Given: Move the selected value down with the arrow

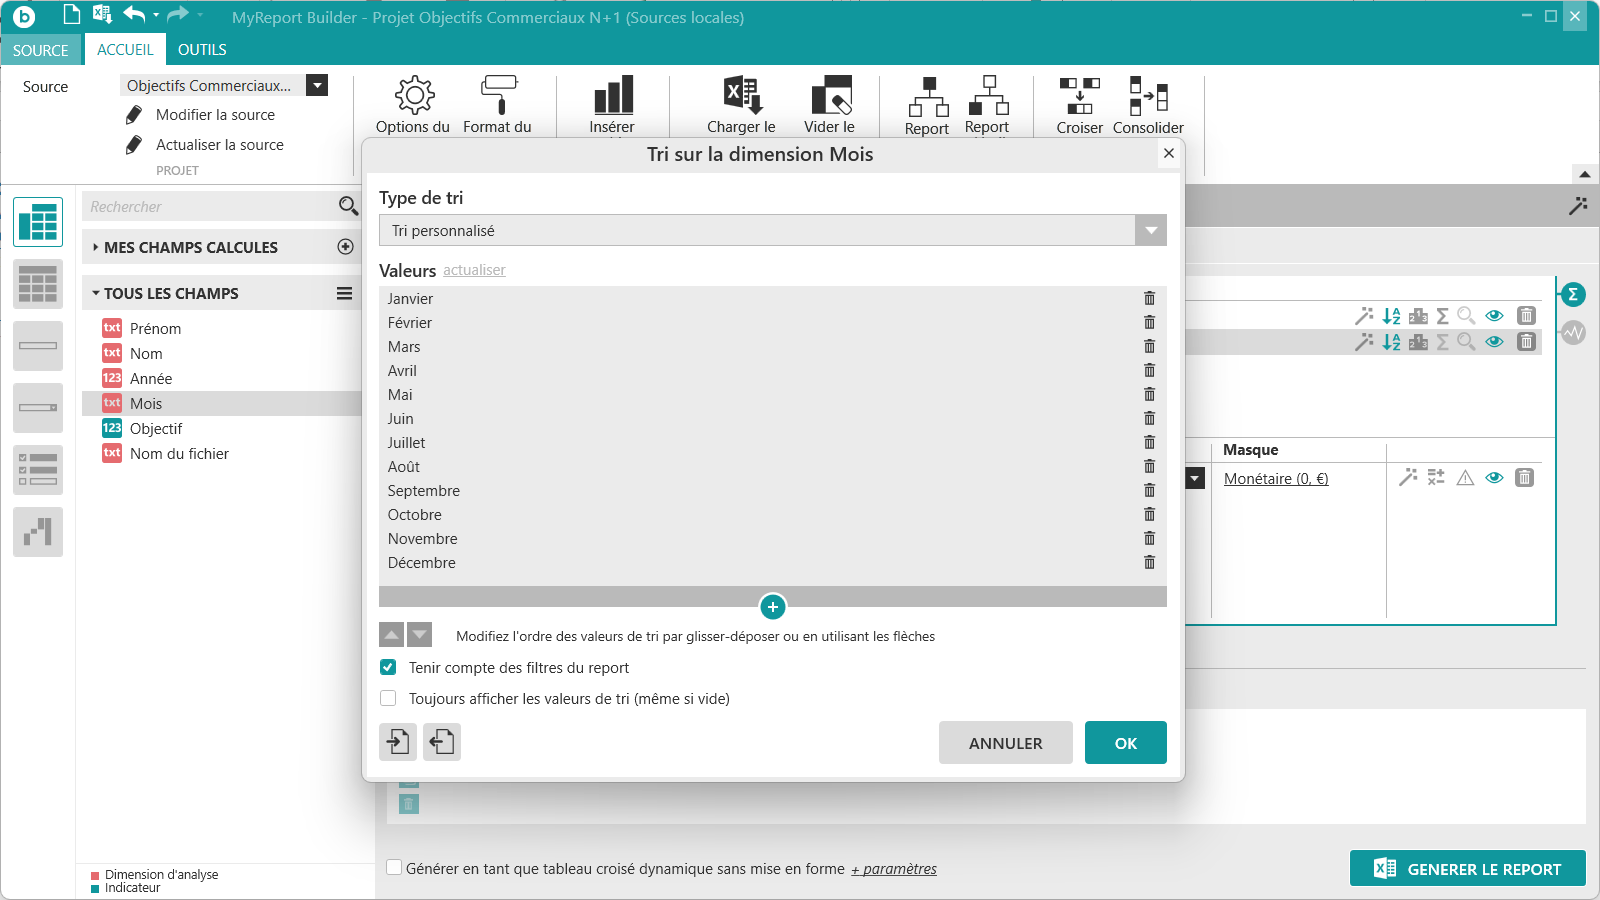Looking at the screenshot, I should click(x=420, y=635).
